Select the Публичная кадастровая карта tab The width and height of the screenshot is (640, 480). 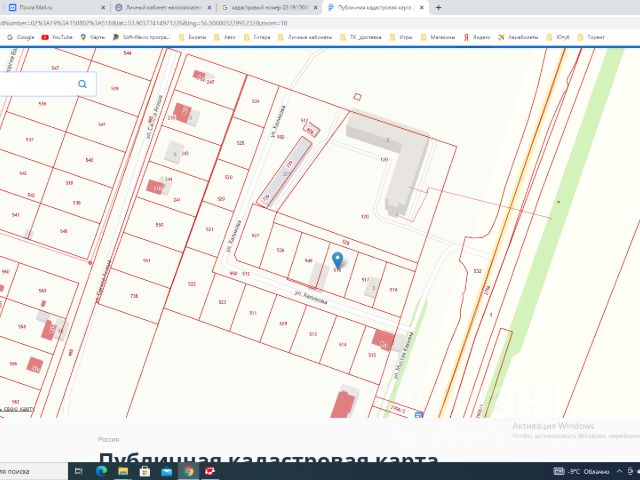(376, 7)
